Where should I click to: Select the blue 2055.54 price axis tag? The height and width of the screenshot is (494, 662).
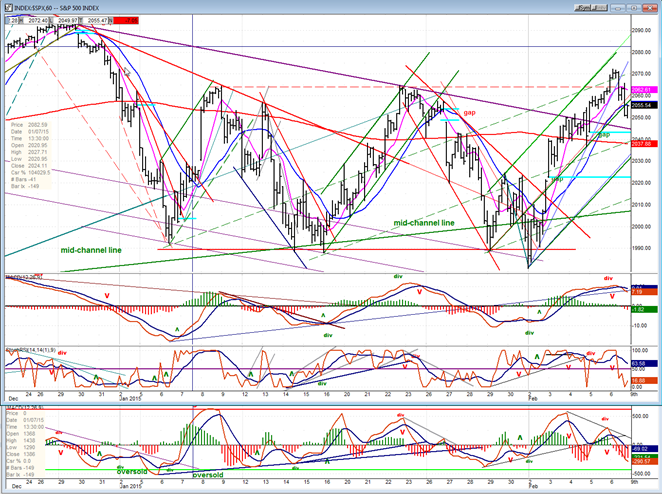(x=640, y=104)
